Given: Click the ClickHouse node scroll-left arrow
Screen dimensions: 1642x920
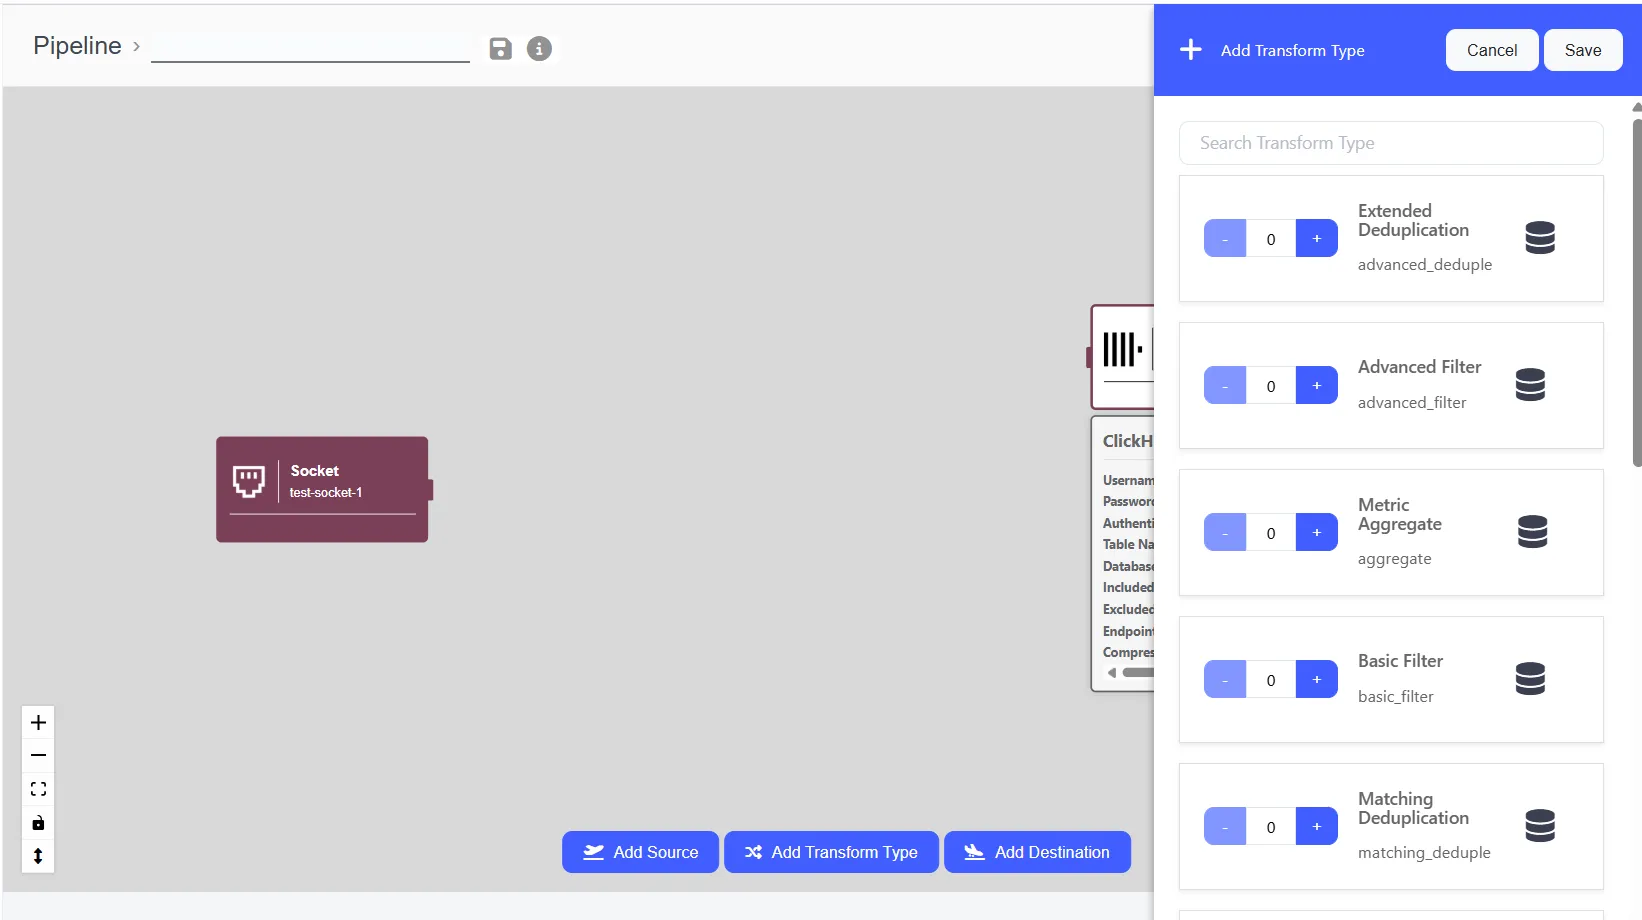Looking at the screenshot, I should coord(1111,672).
